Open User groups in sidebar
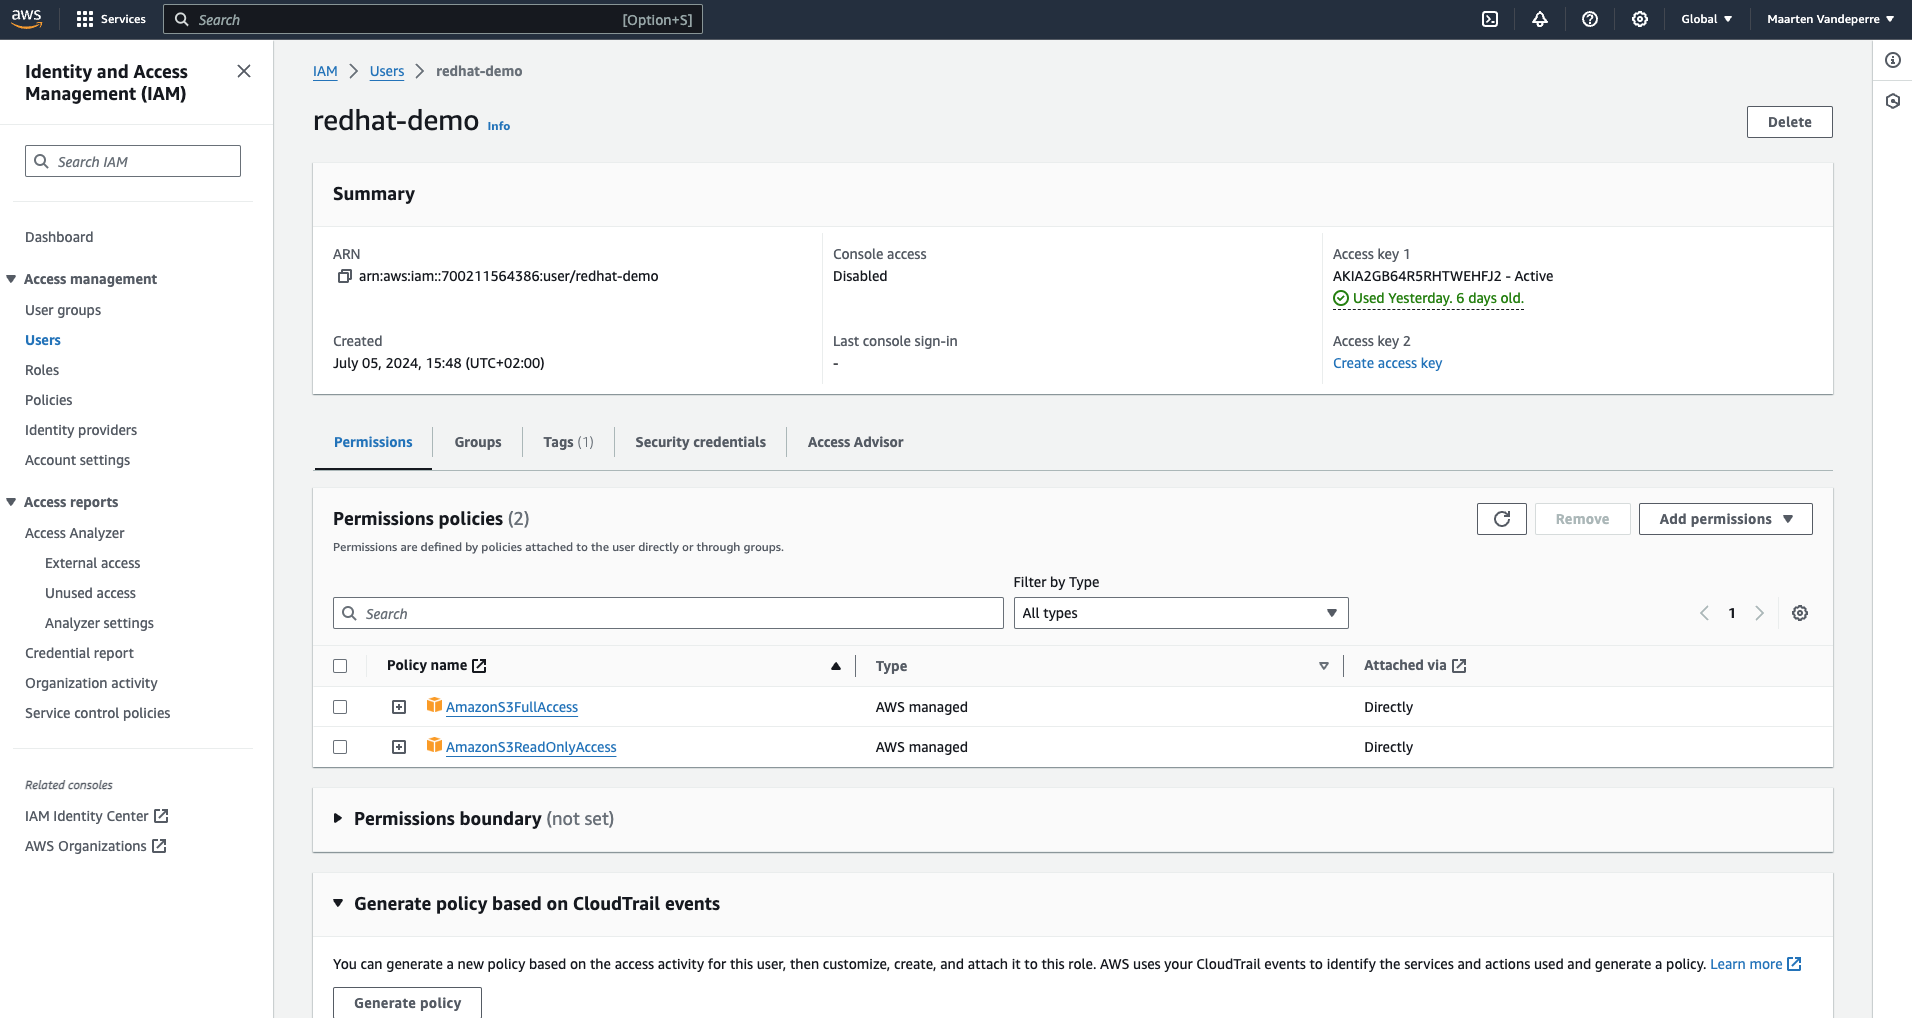 coord(63,310)
